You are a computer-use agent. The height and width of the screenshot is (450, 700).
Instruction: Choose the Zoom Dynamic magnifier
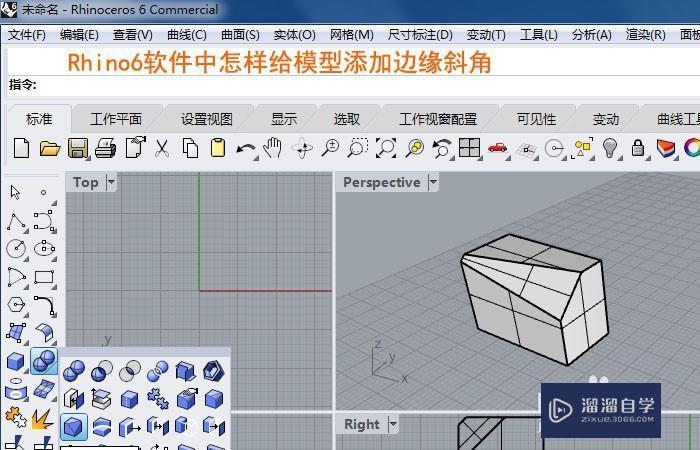coord(330,148)
